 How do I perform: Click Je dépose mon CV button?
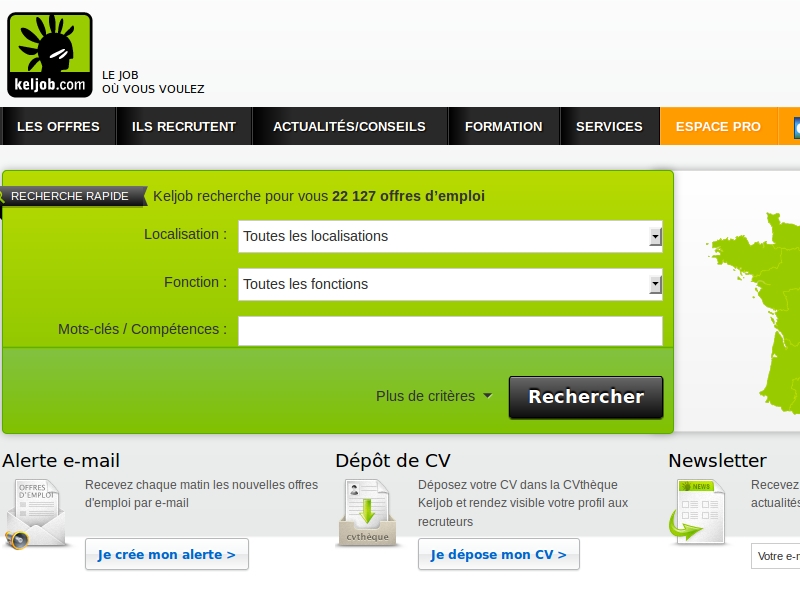pos(498,554)
